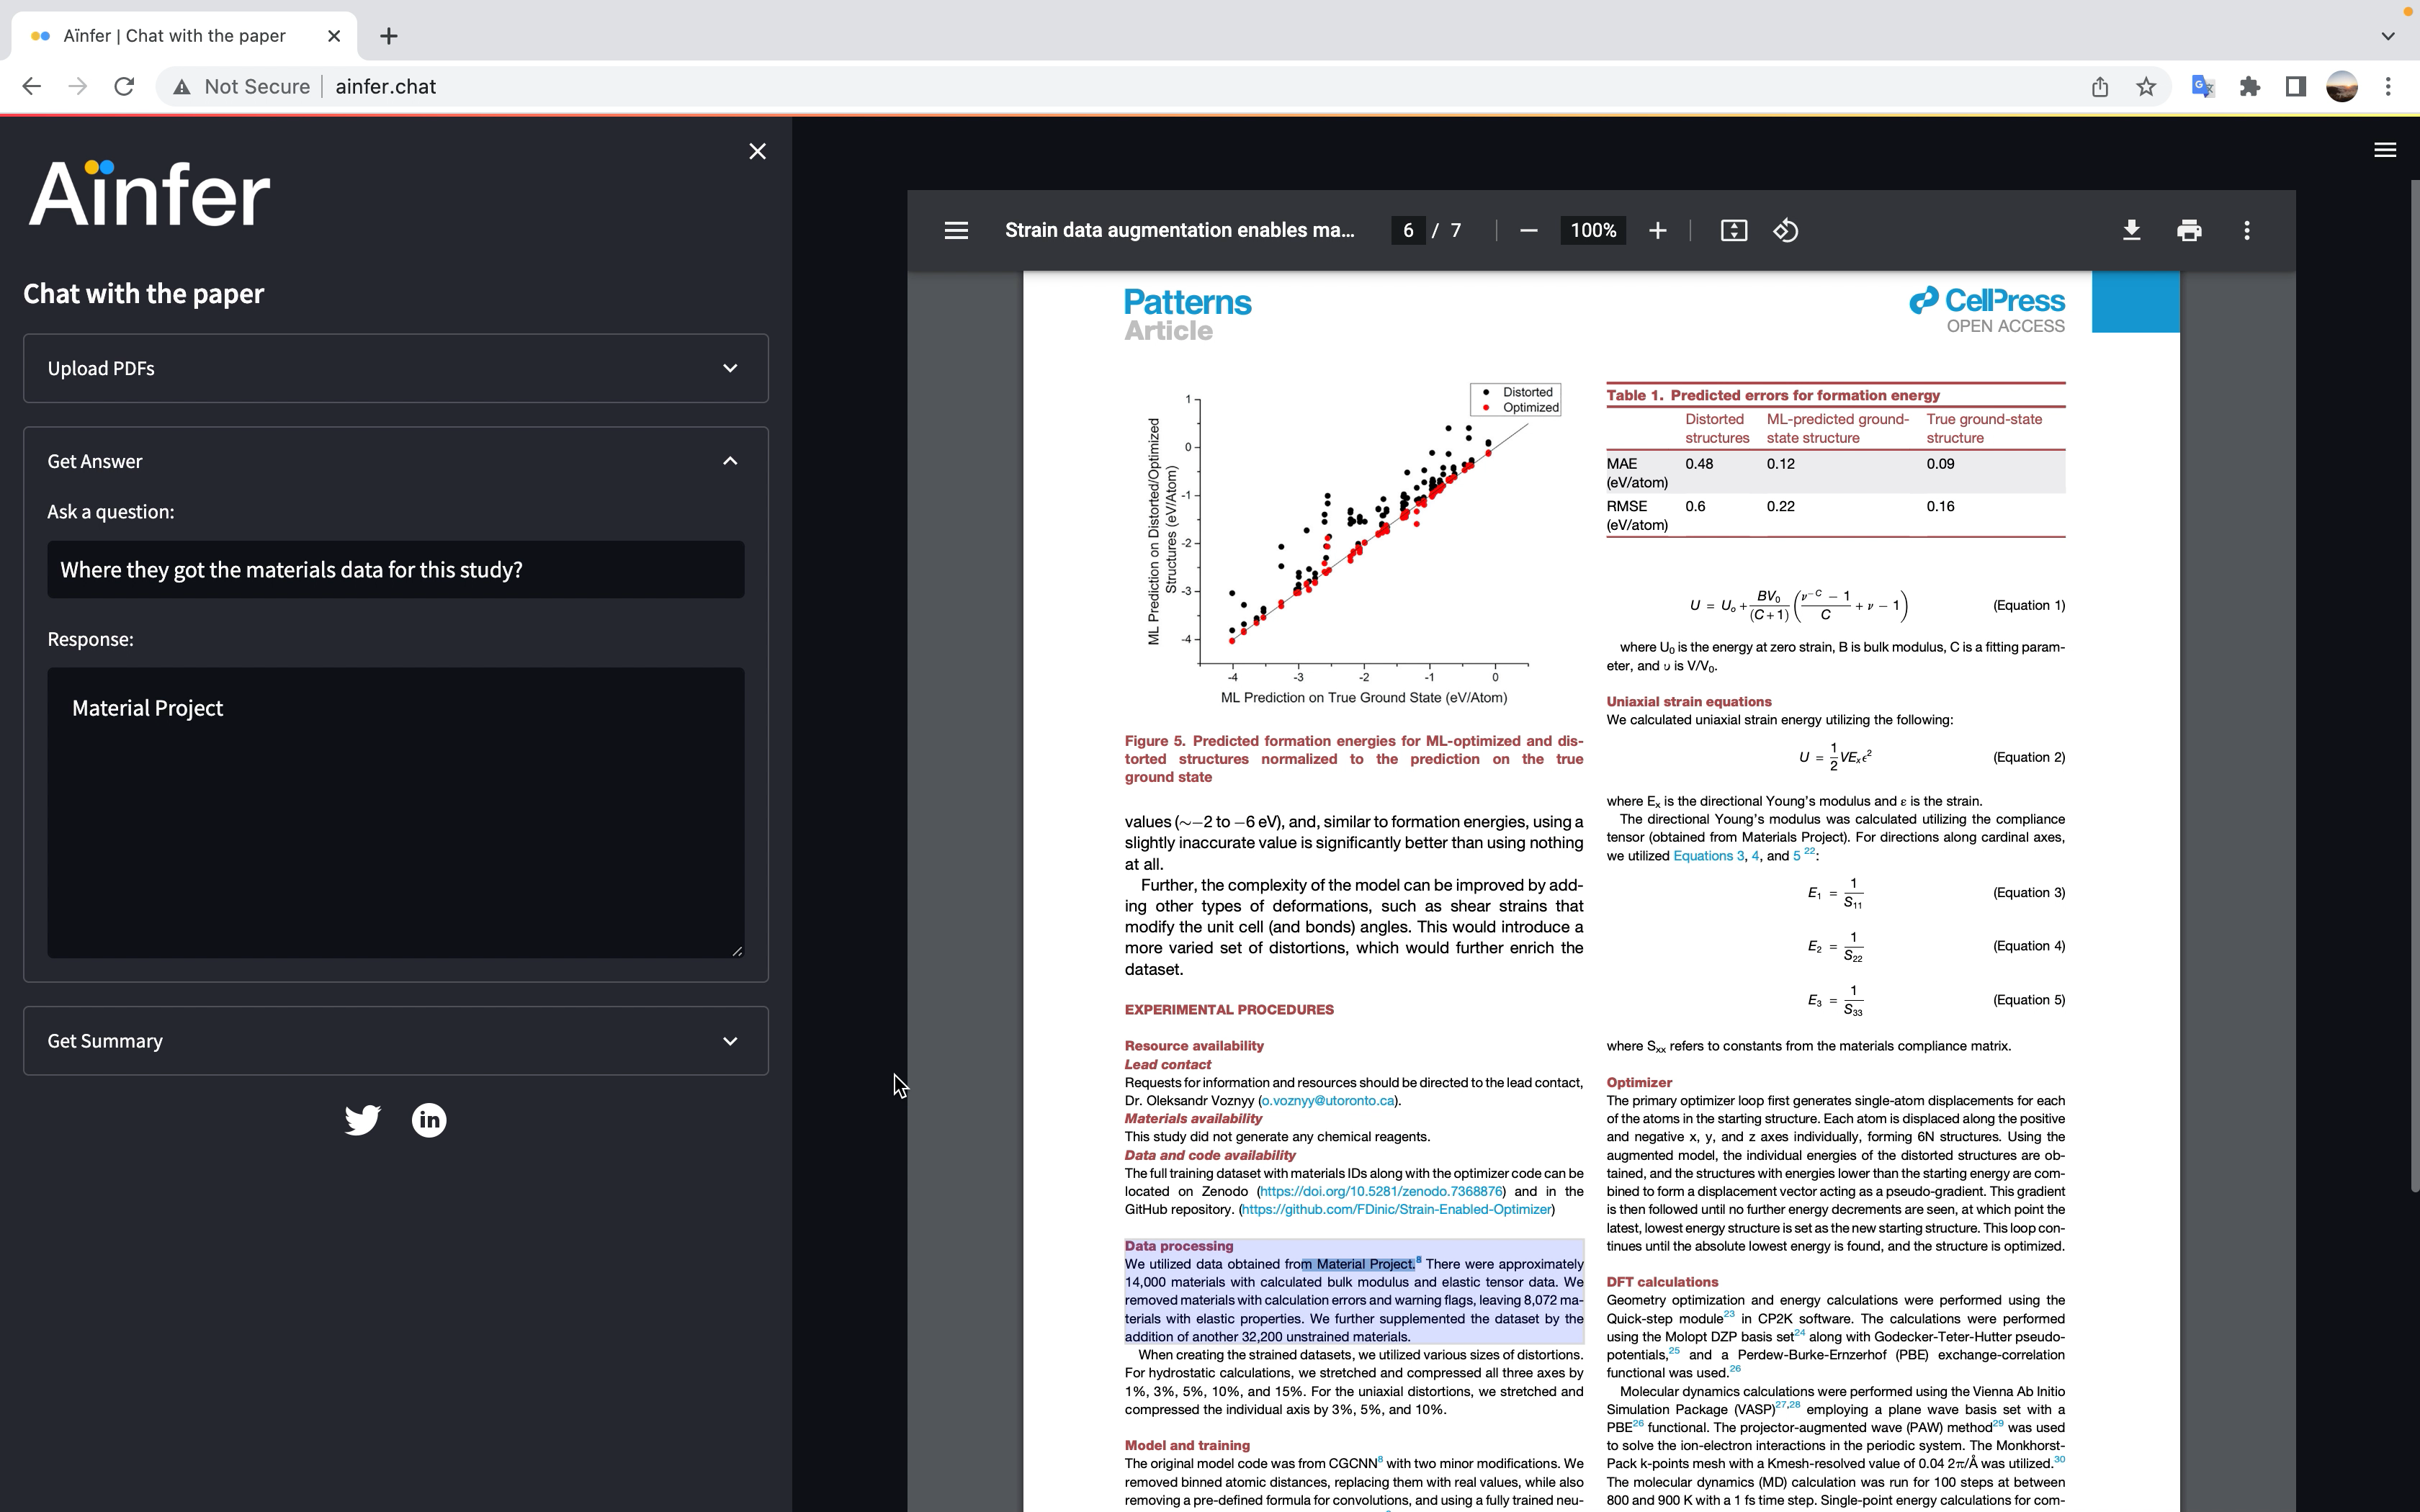Open the Twitter link icon
The image size is (2420, 1512).
point(362,1120)
